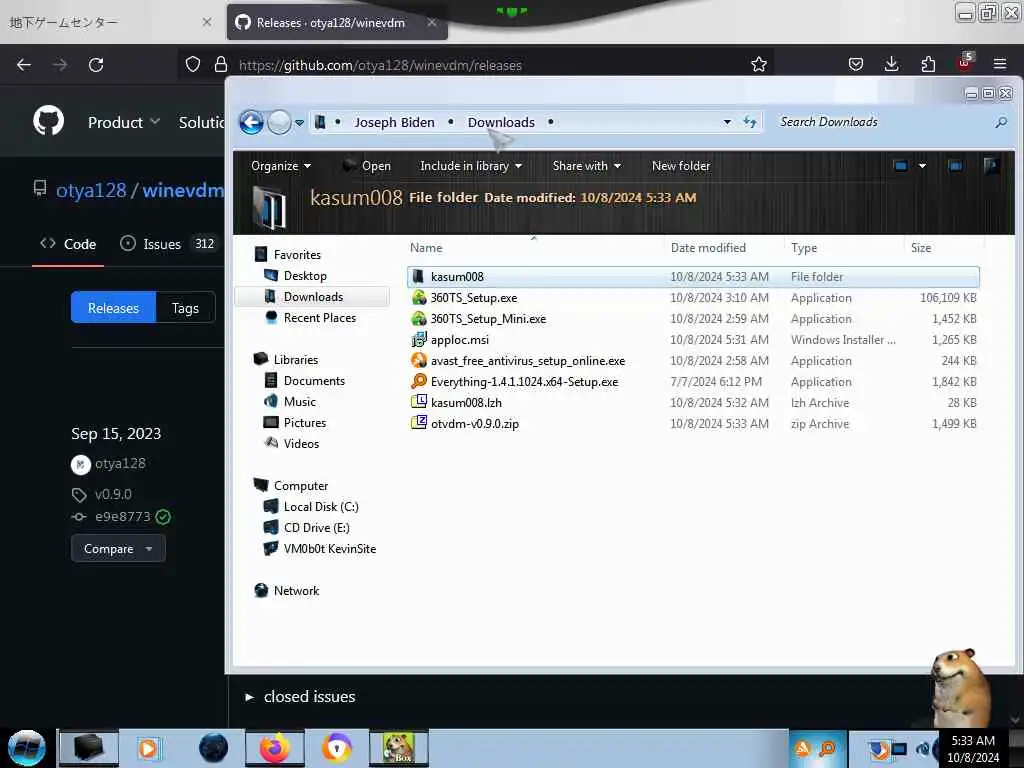Click the Explorer back arrow button
Viewport: 1024px width, 768px height.
click(251, 122)
